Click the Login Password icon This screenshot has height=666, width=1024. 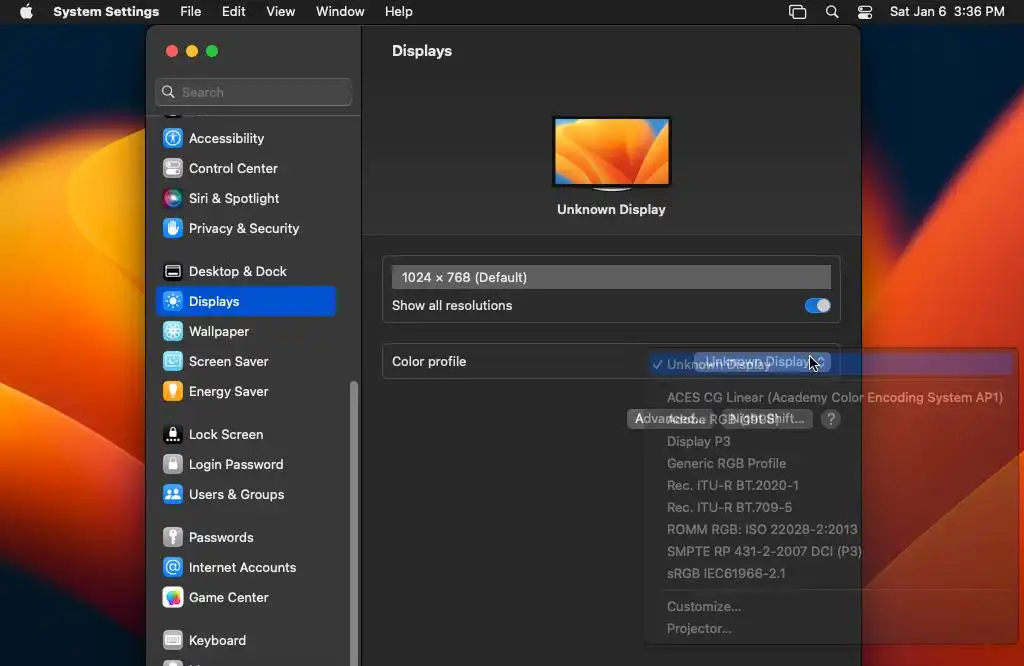click(172, 465)
